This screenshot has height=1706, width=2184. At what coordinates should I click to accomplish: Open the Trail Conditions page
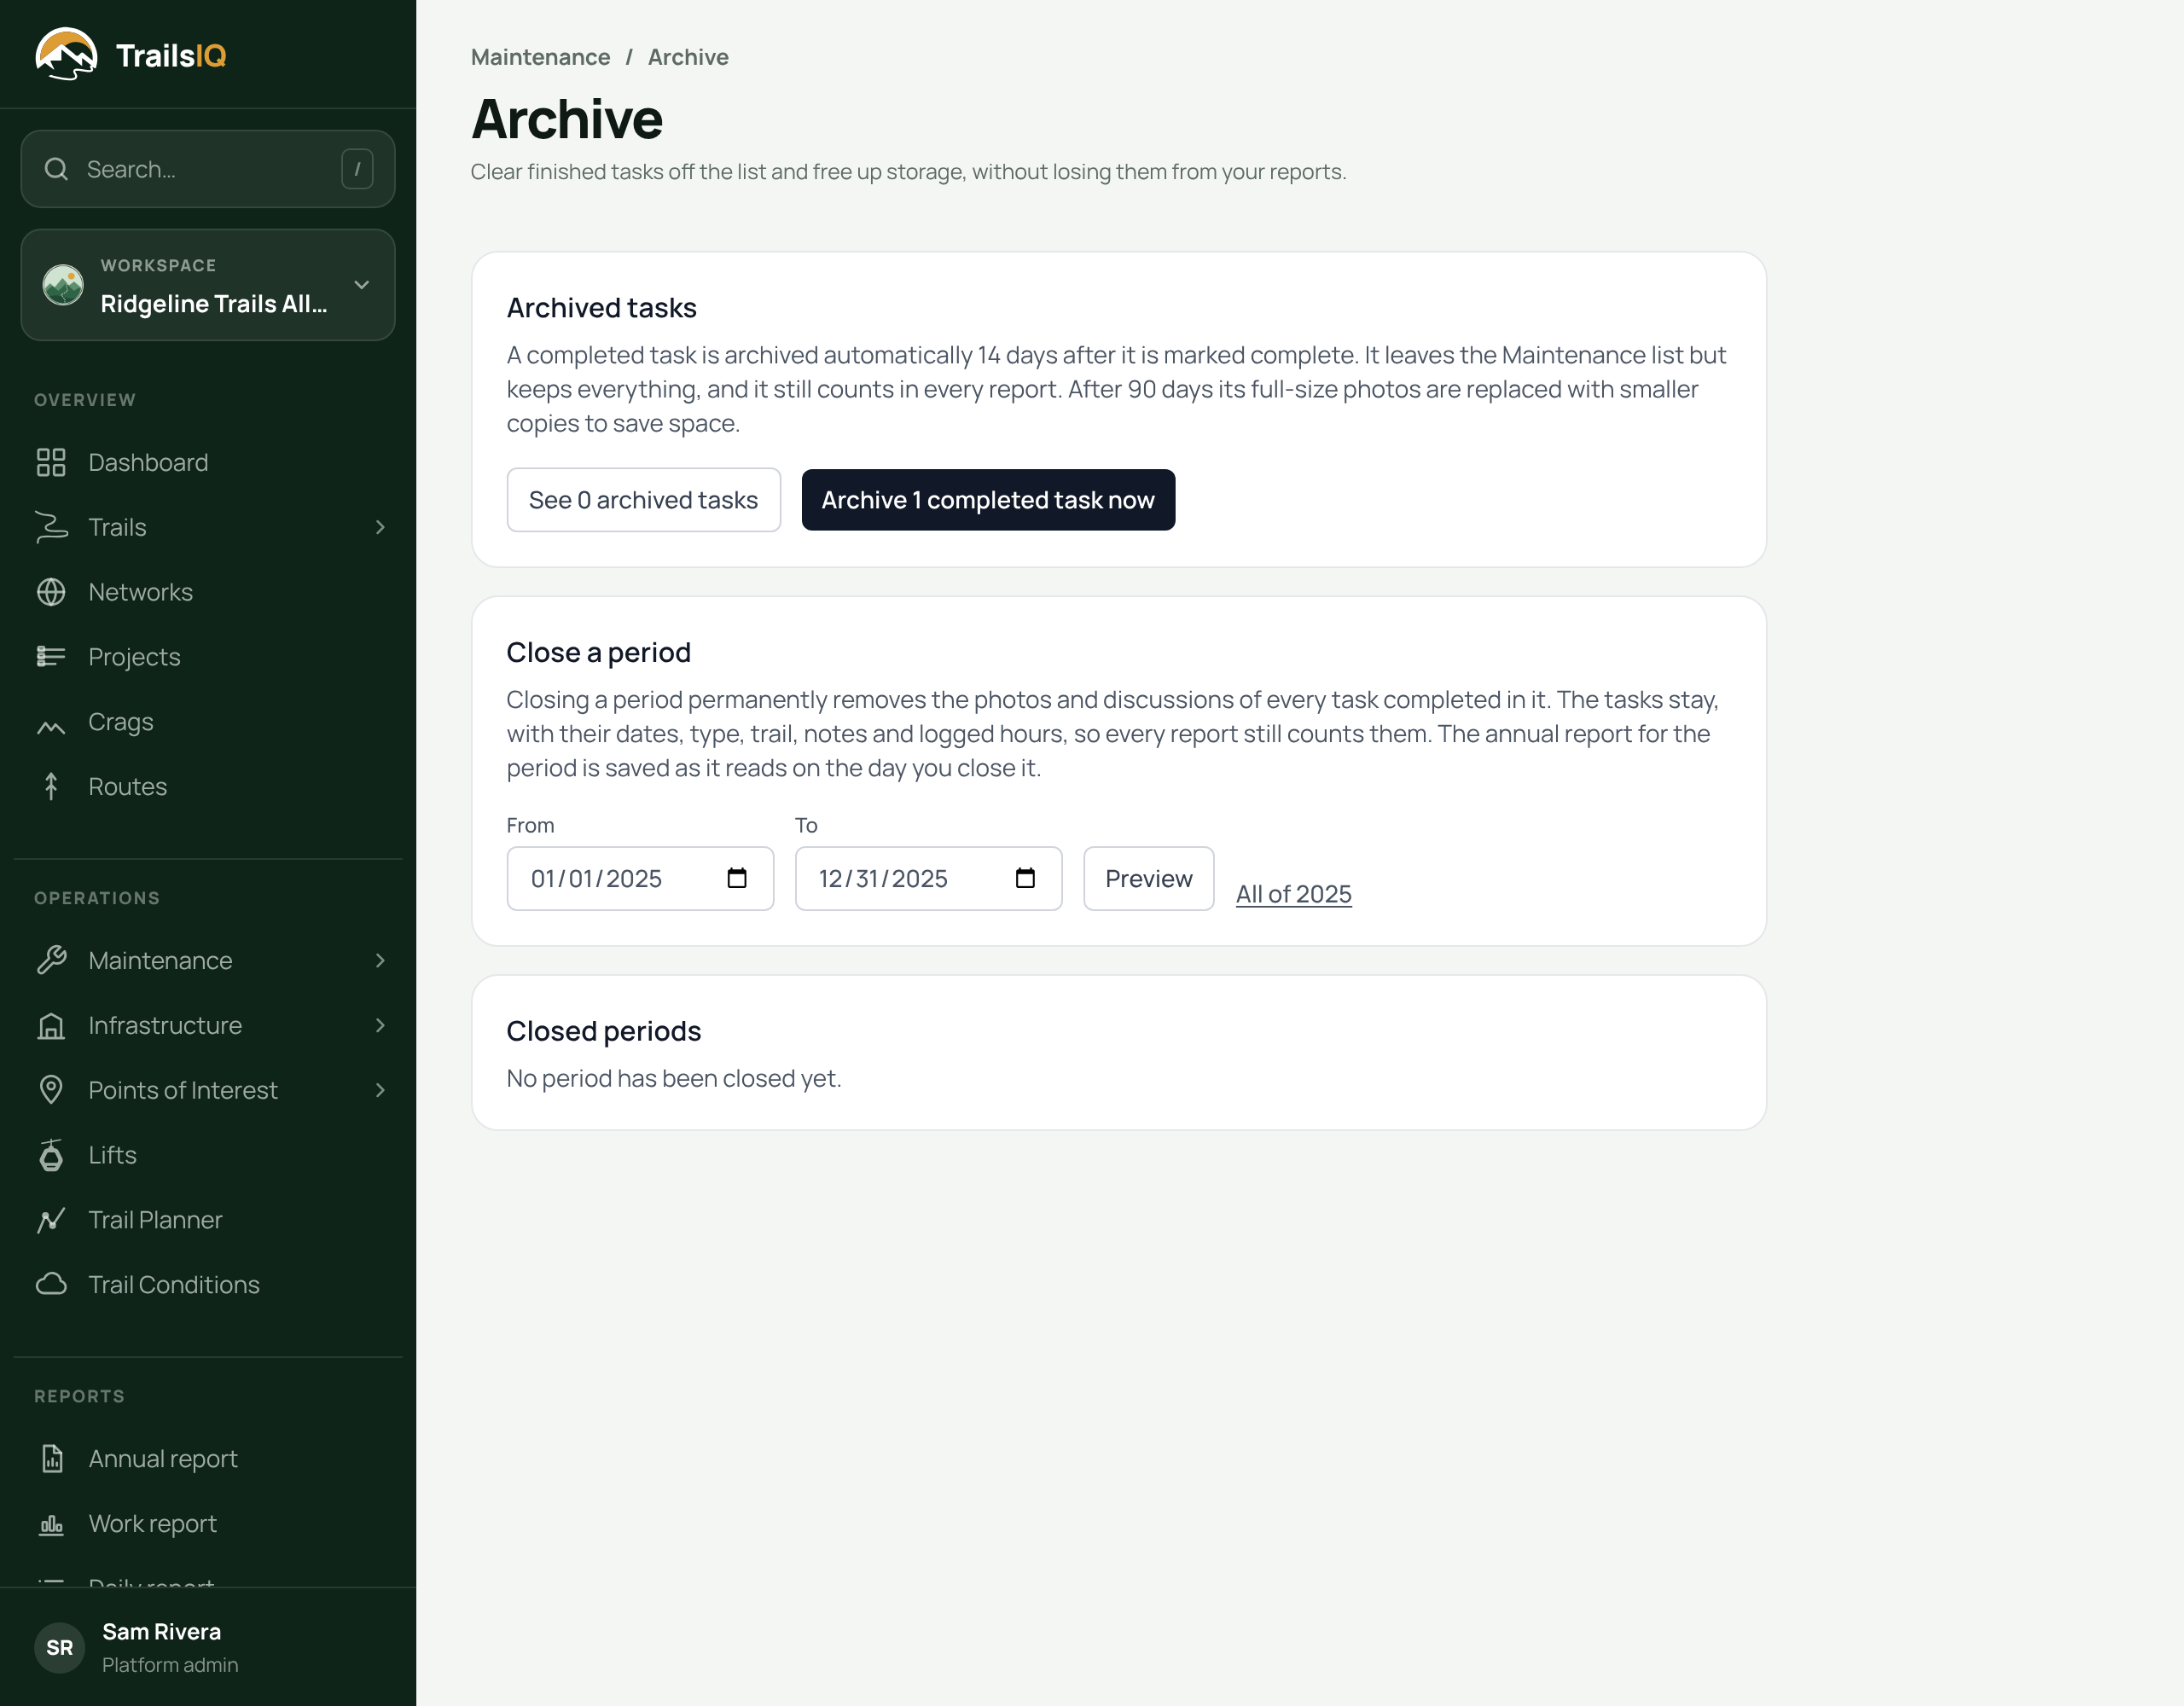[x=208, y=1284]
